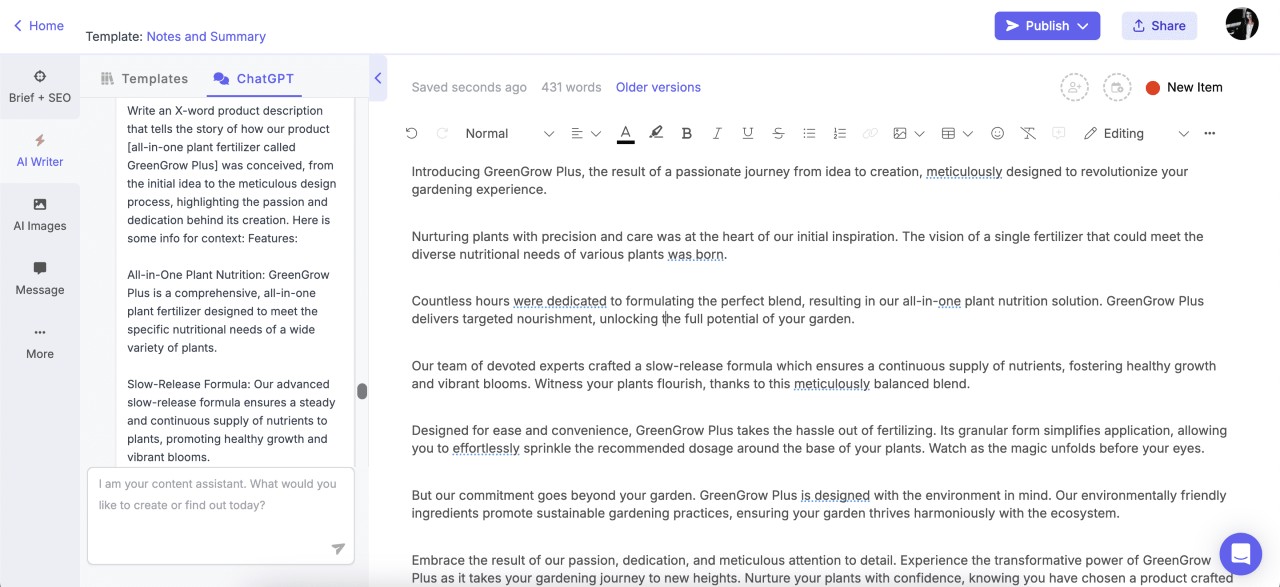Open the emoji picker
The height and width of the screenshot is (587, 1280).
(997, 133)
